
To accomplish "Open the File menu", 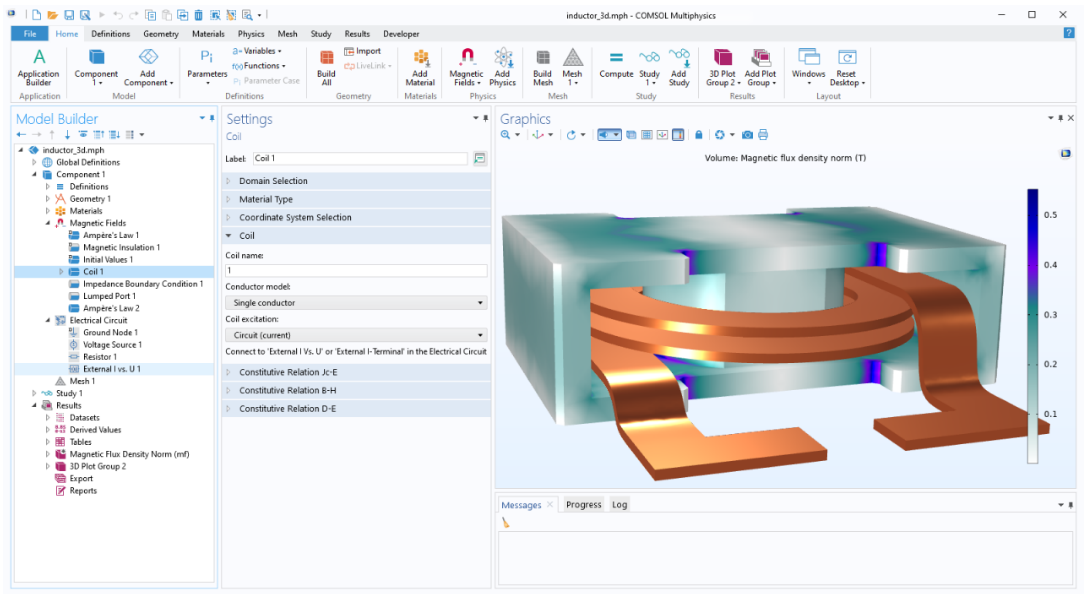I will click(x=30, y=34).
